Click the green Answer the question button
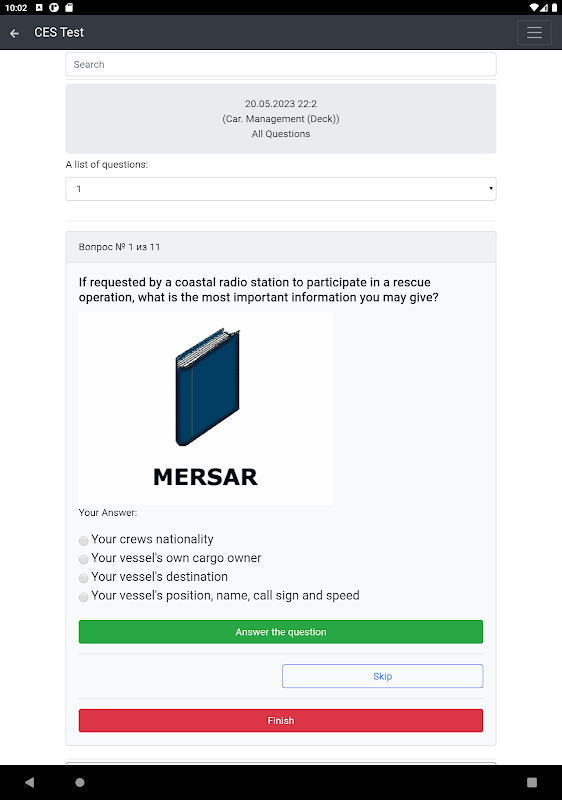Image resolution: width=562 pixels, height=800 pixels. [x=280, y=632]
